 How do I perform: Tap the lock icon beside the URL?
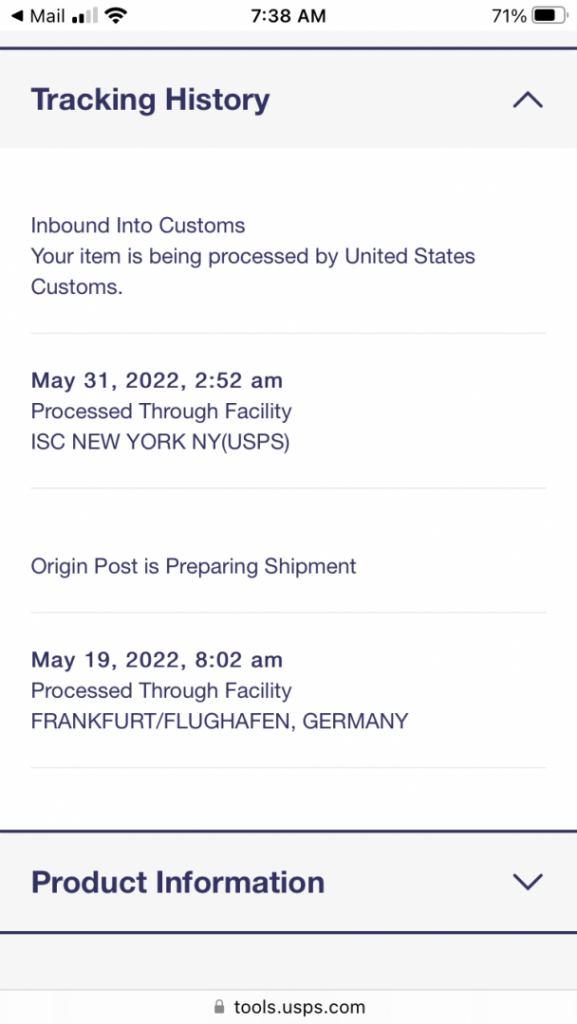219,1006
